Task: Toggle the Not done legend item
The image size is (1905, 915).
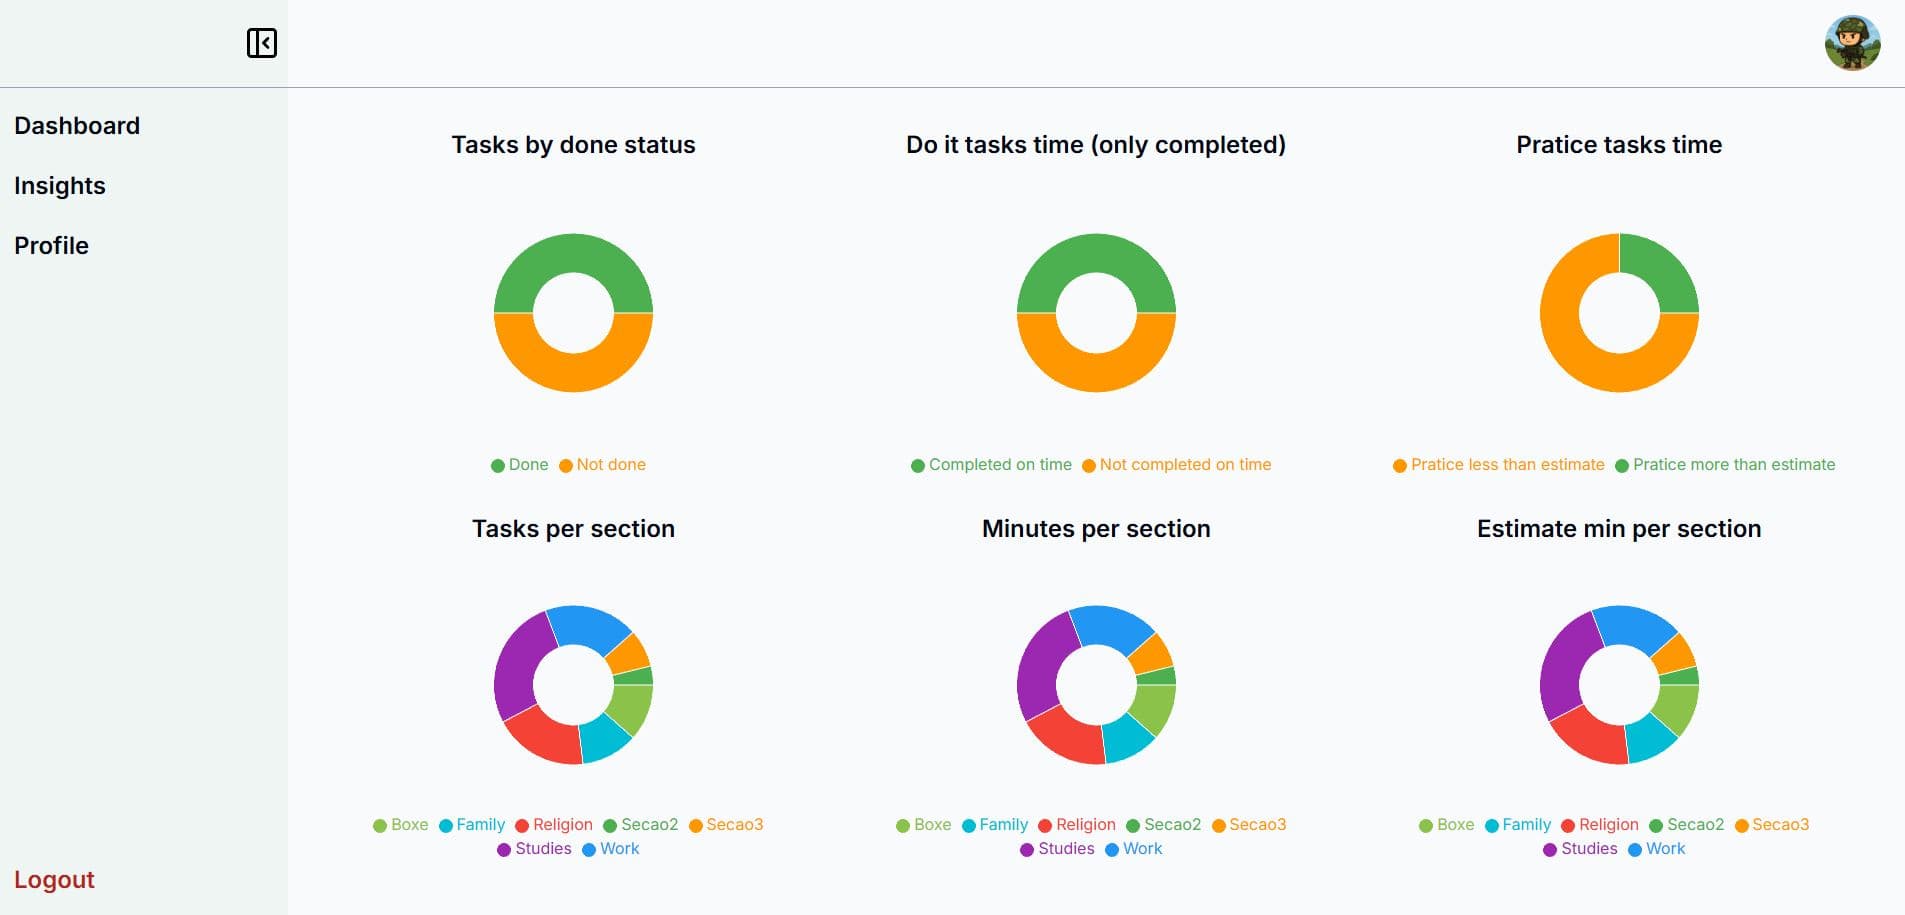Action: click(x=603, y=465)
